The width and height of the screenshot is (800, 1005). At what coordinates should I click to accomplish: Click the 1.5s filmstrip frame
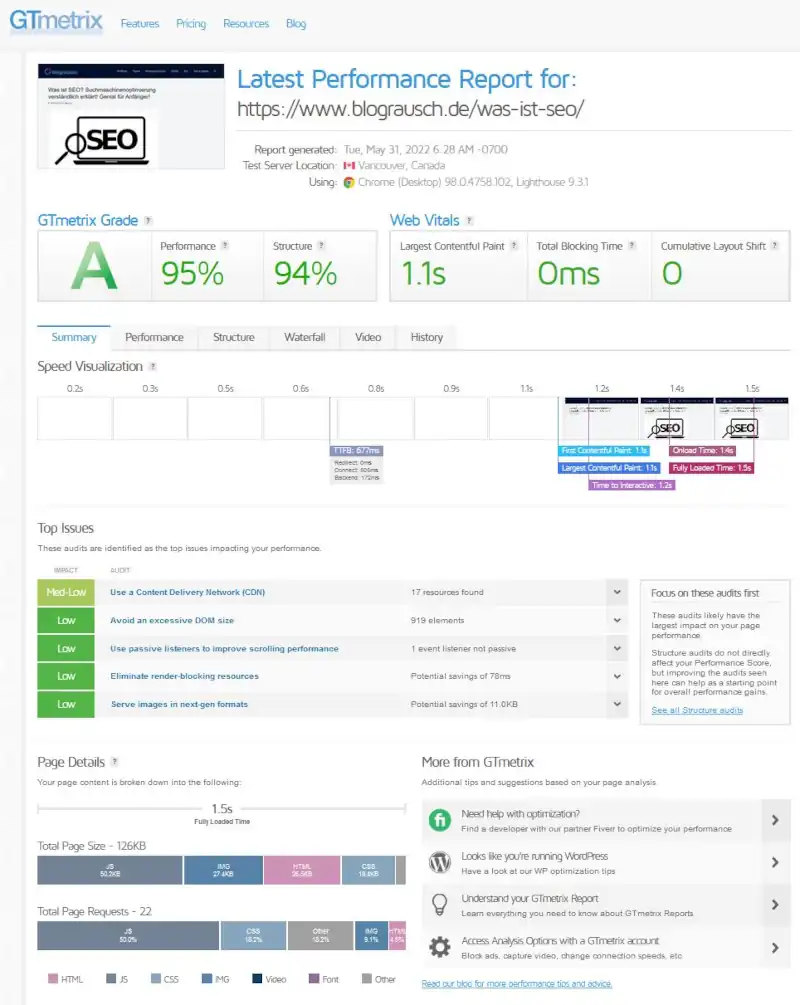click(752, 419)
